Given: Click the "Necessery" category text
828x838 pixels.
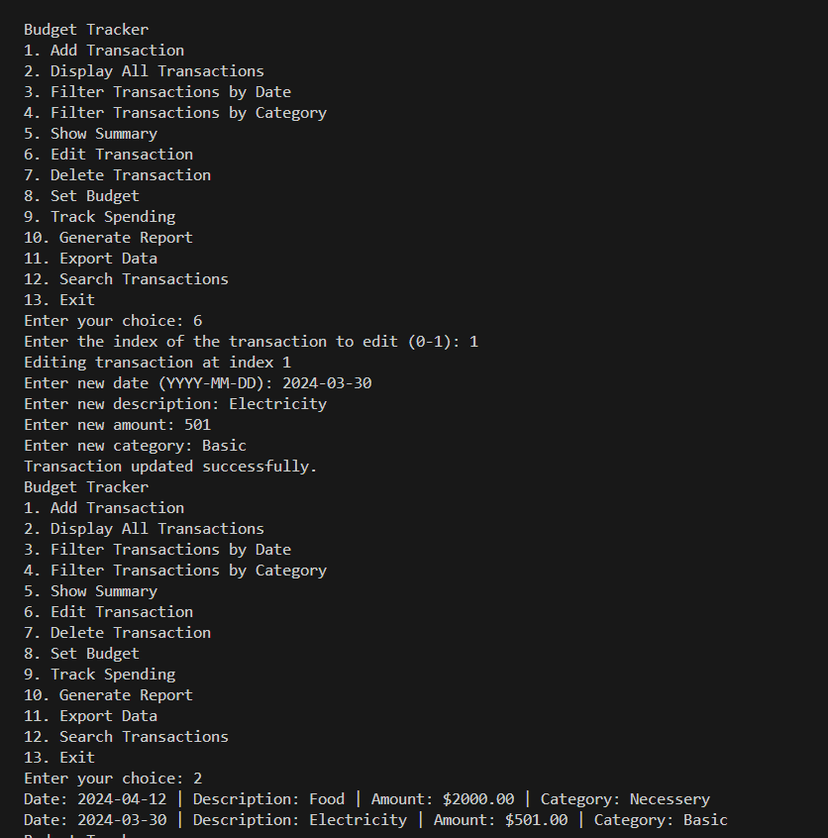Looking at the screenshot, I should 669,799.
